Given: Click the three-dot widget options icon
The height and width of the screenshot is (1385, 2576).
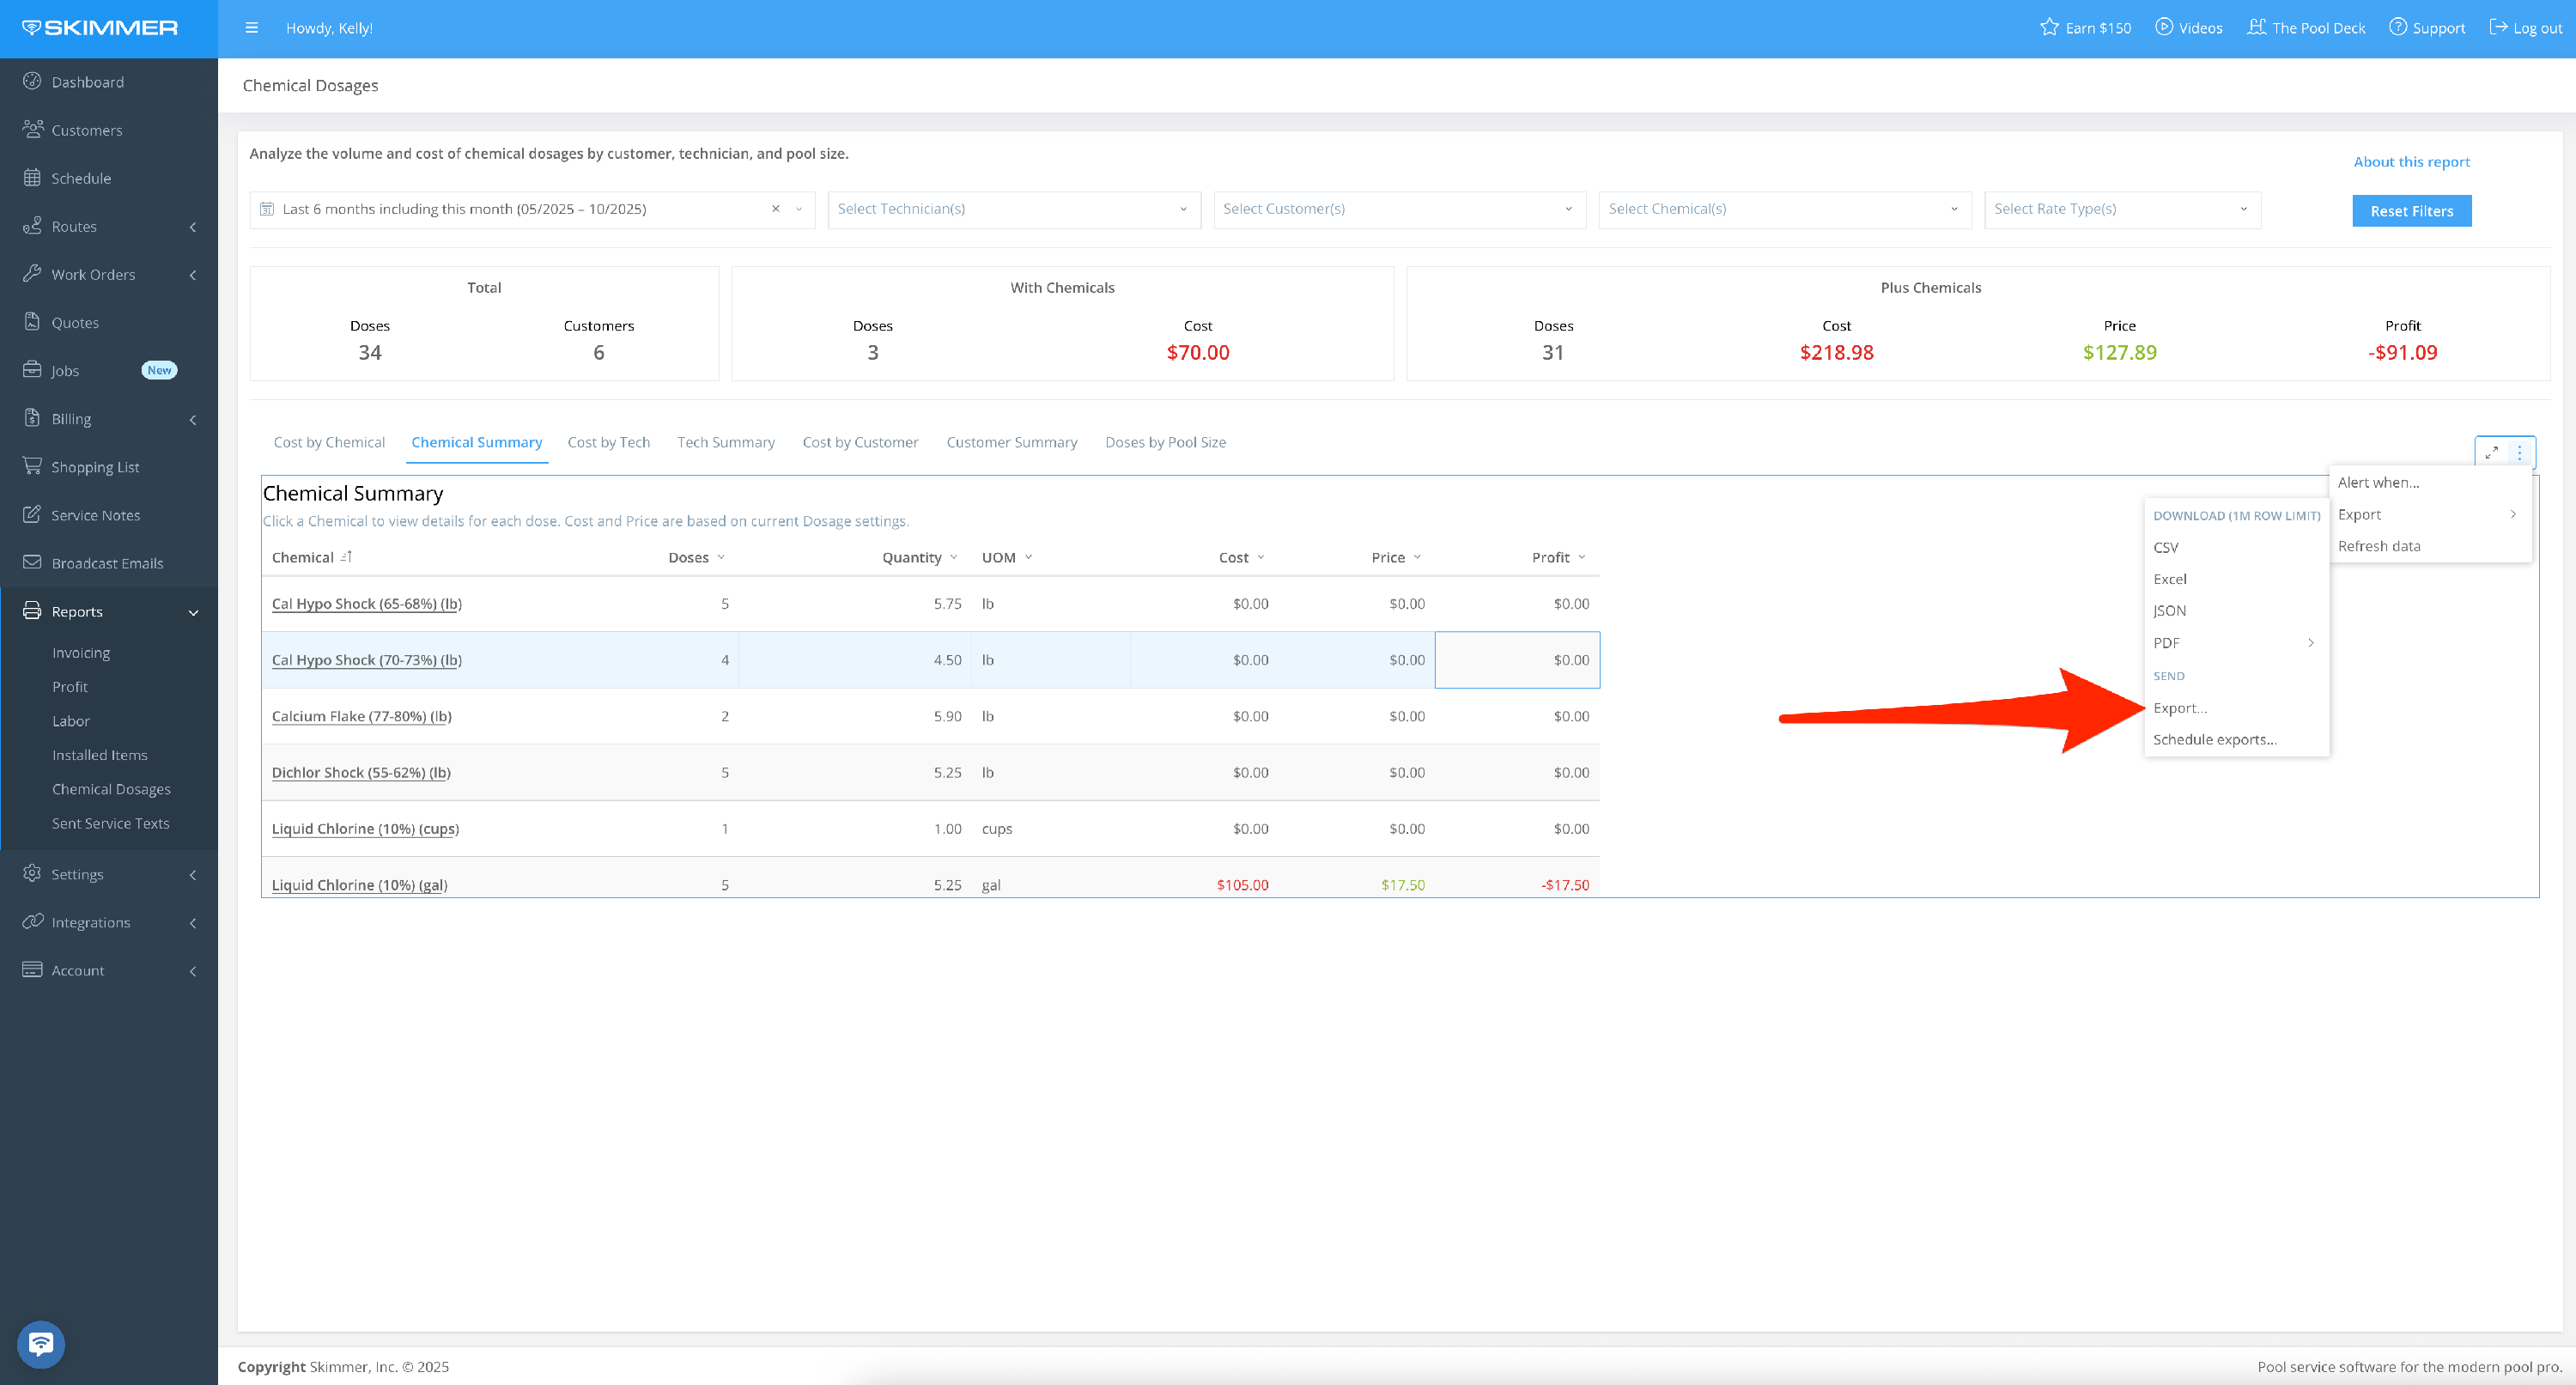Looking at the screenshot, I should point(2519,452).
